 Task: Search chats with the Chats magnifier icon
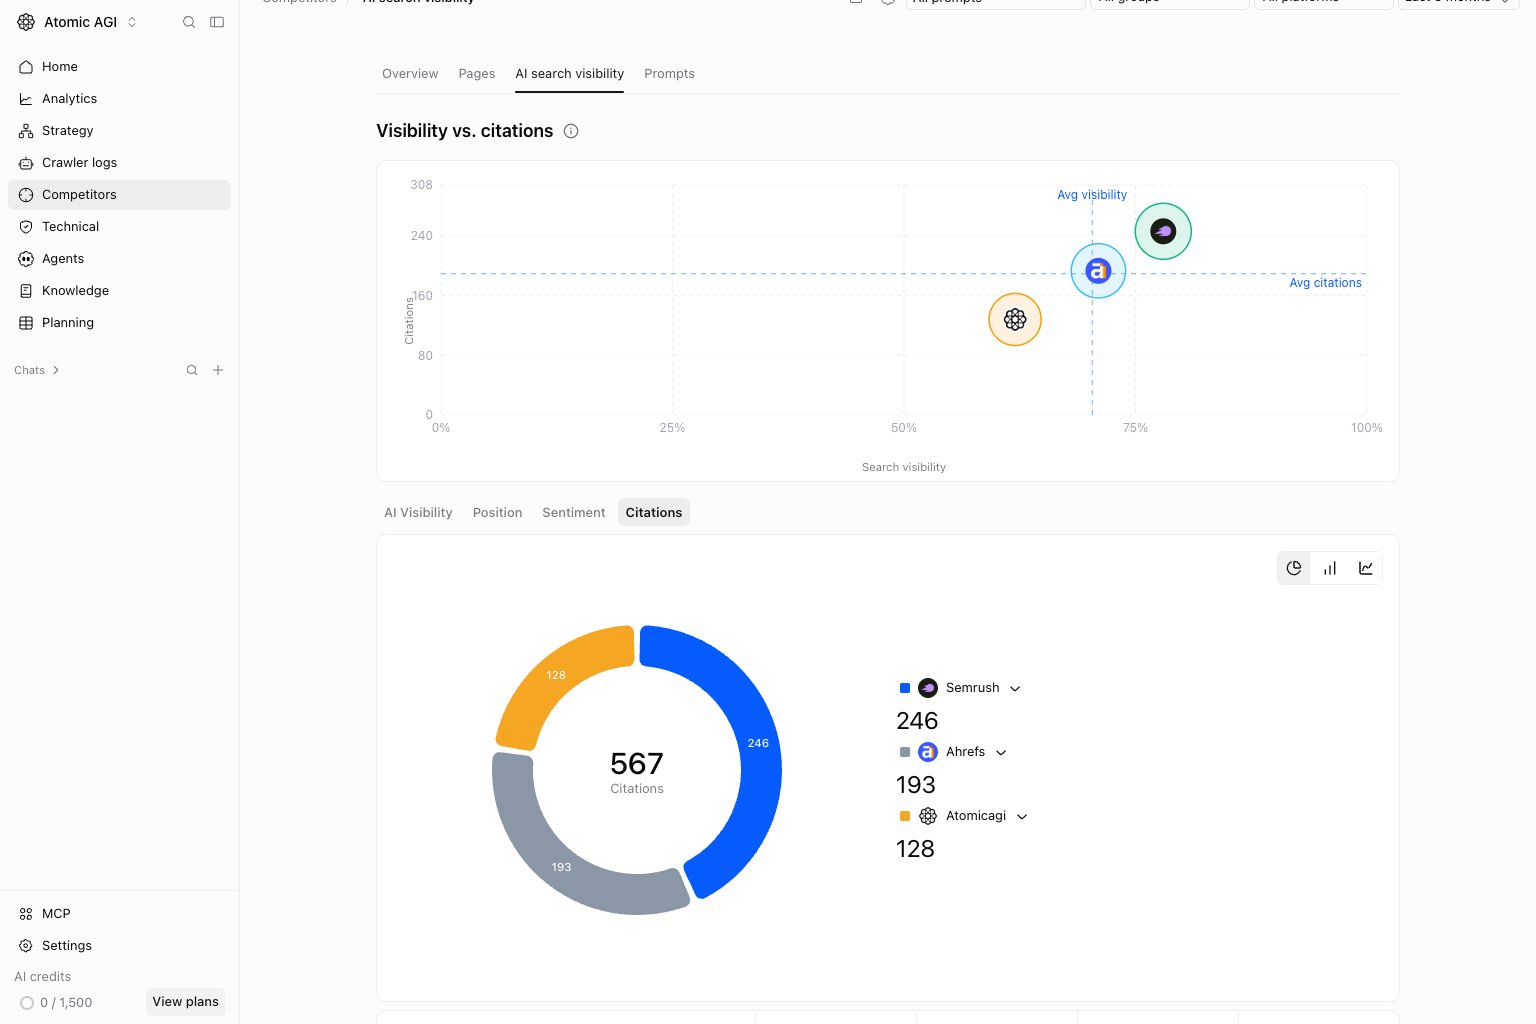pyautogui.click(x=192, y=370)
